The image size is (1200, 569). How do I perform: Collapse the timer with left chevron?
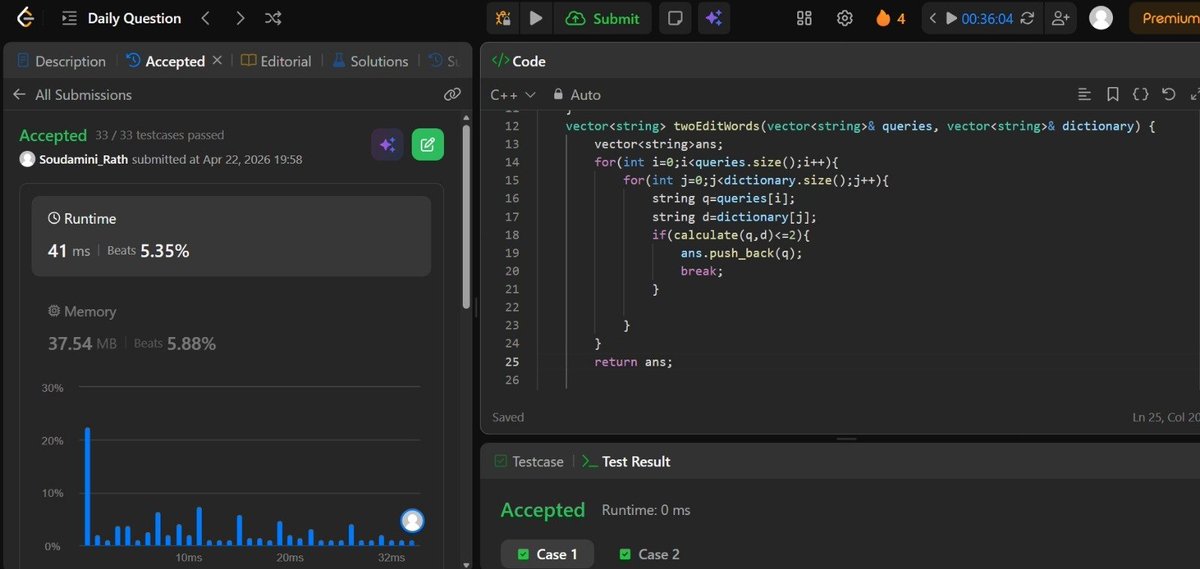point(932,18)
